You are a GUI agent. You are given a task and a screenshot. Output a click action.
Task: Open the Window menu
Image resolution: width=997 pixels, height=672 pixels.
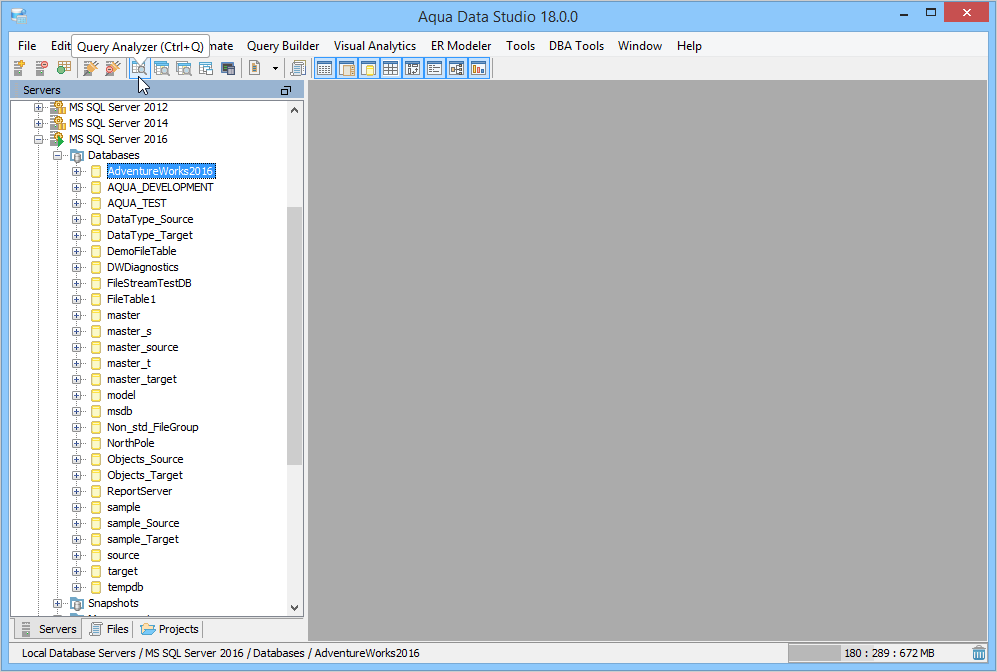coord(640,46)
